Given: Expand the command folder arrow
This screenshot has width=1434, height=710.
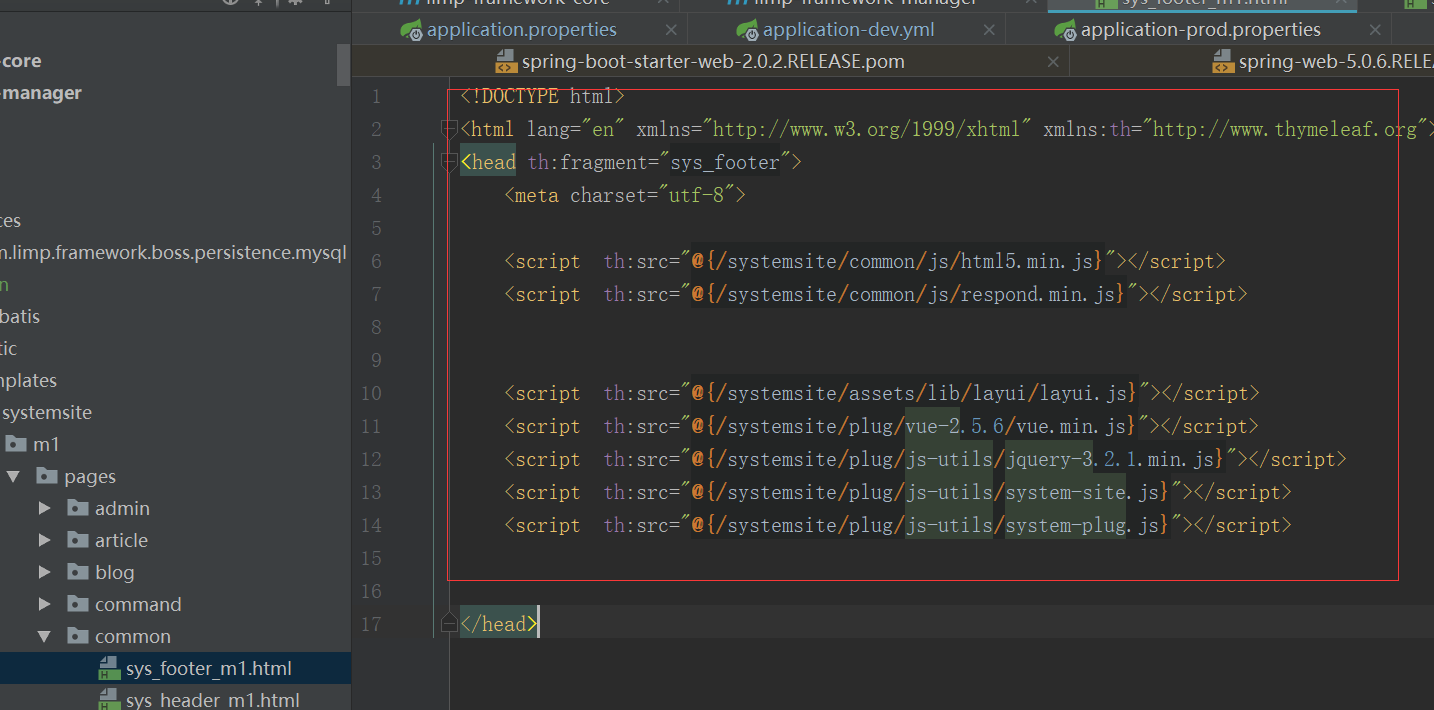Looking at the screenshot, I should (x=44, y=604).
